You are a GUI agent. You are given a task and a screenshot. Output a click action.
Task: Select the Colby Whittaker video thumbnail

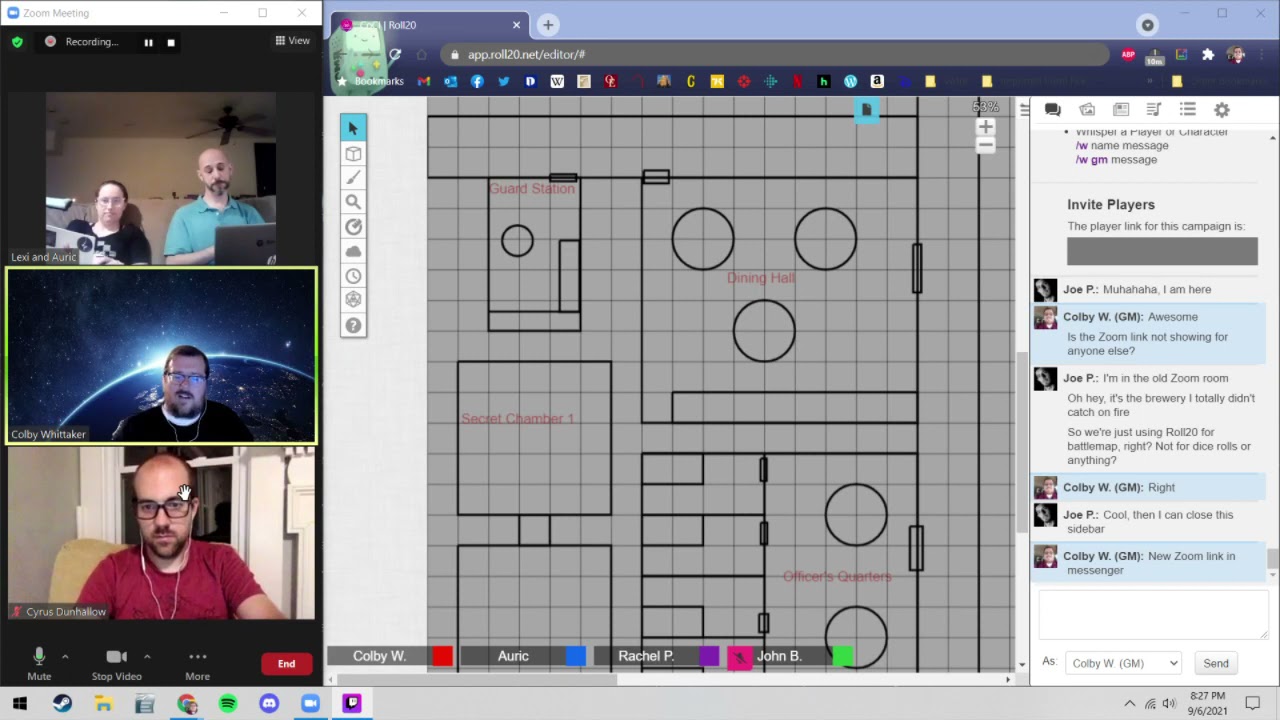[x=161, y=355]
